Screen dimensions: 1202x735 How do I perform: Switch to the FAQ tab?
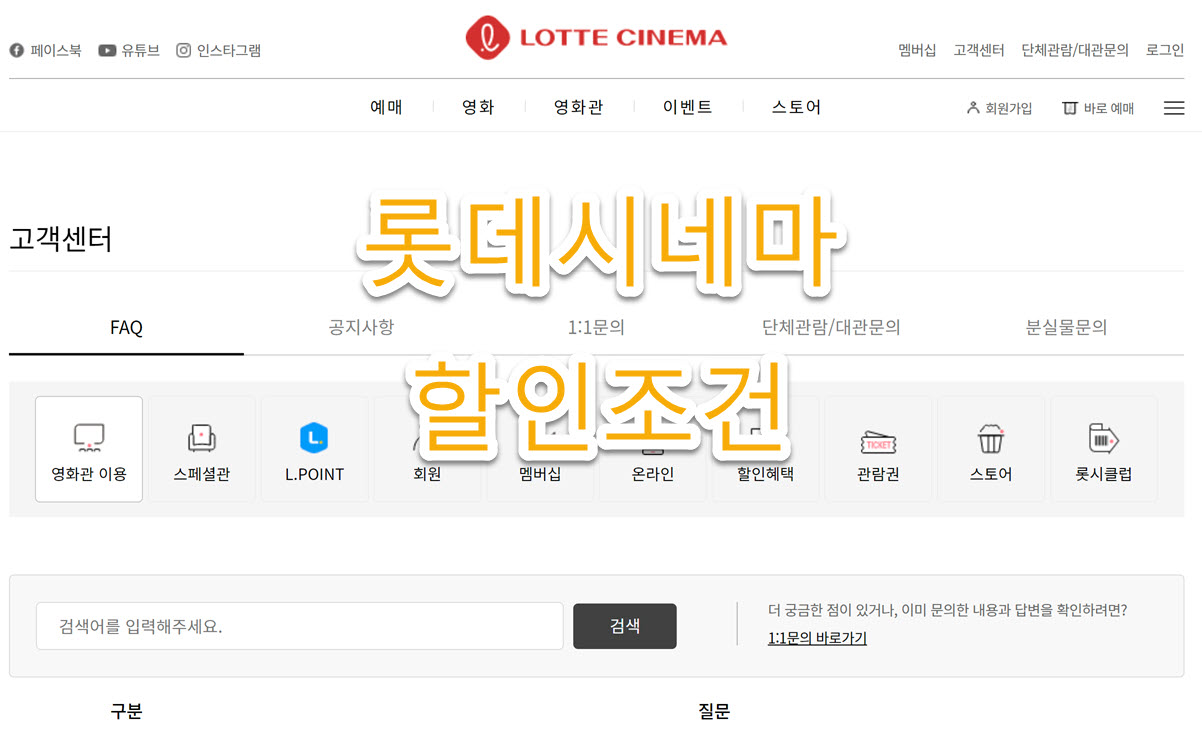126,327
